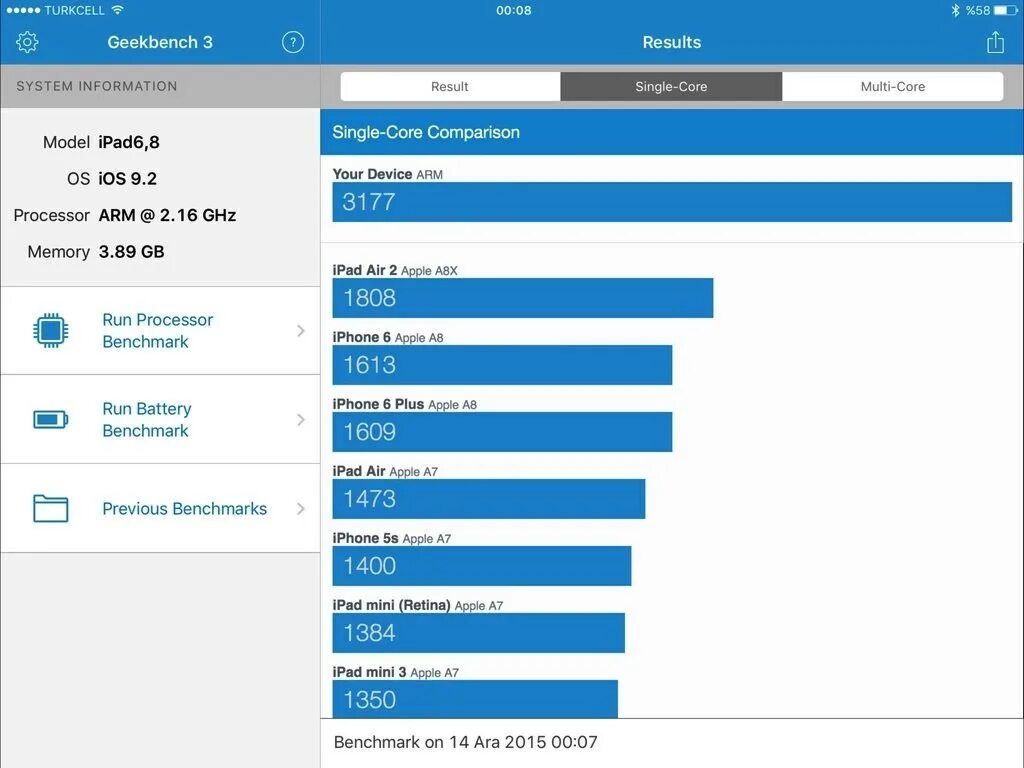Tap the battery benchmark icon
Viewport: 1024px width, 768px height.
coord(51,419)
